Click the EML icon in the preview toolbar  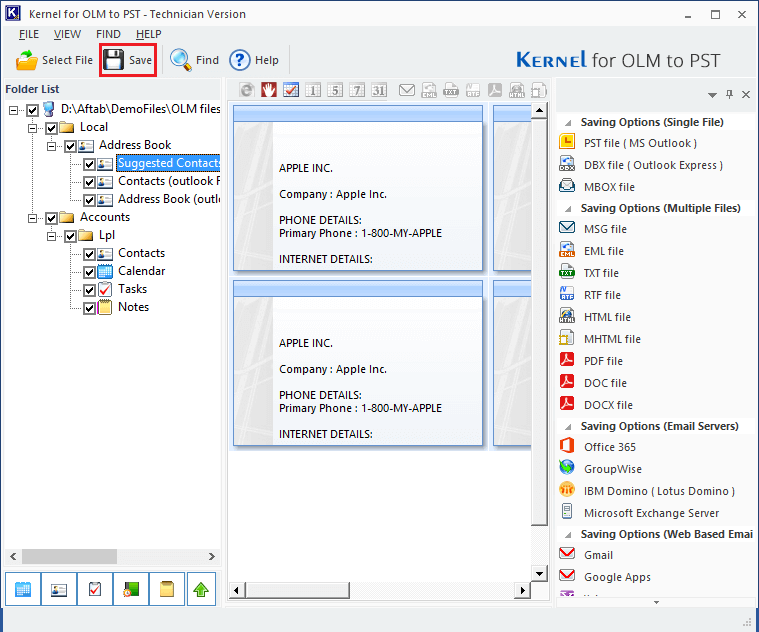coord(429,90)
